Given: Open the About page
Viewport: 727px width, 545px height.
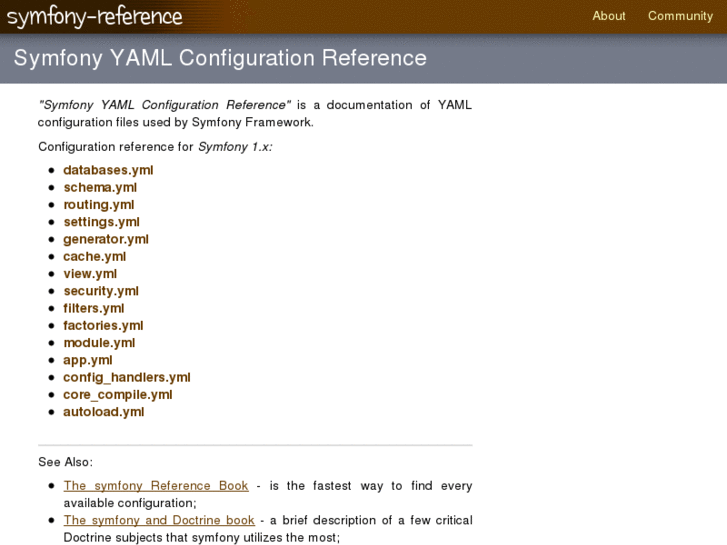Looking at the screenshot, I should 609,16.
